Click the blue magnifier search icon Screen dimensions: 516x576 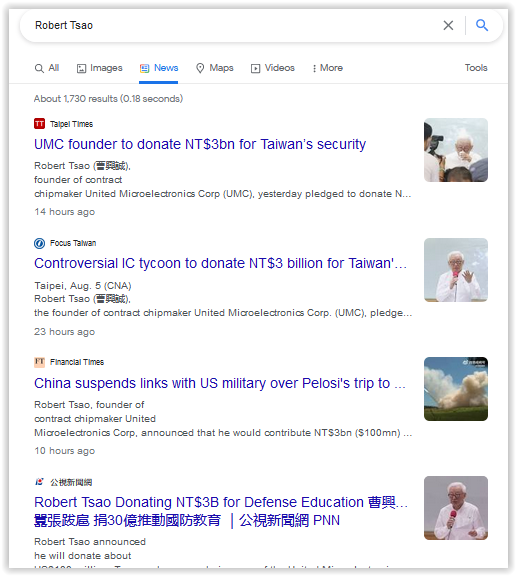pyautogui.click(x=482, y=25)
